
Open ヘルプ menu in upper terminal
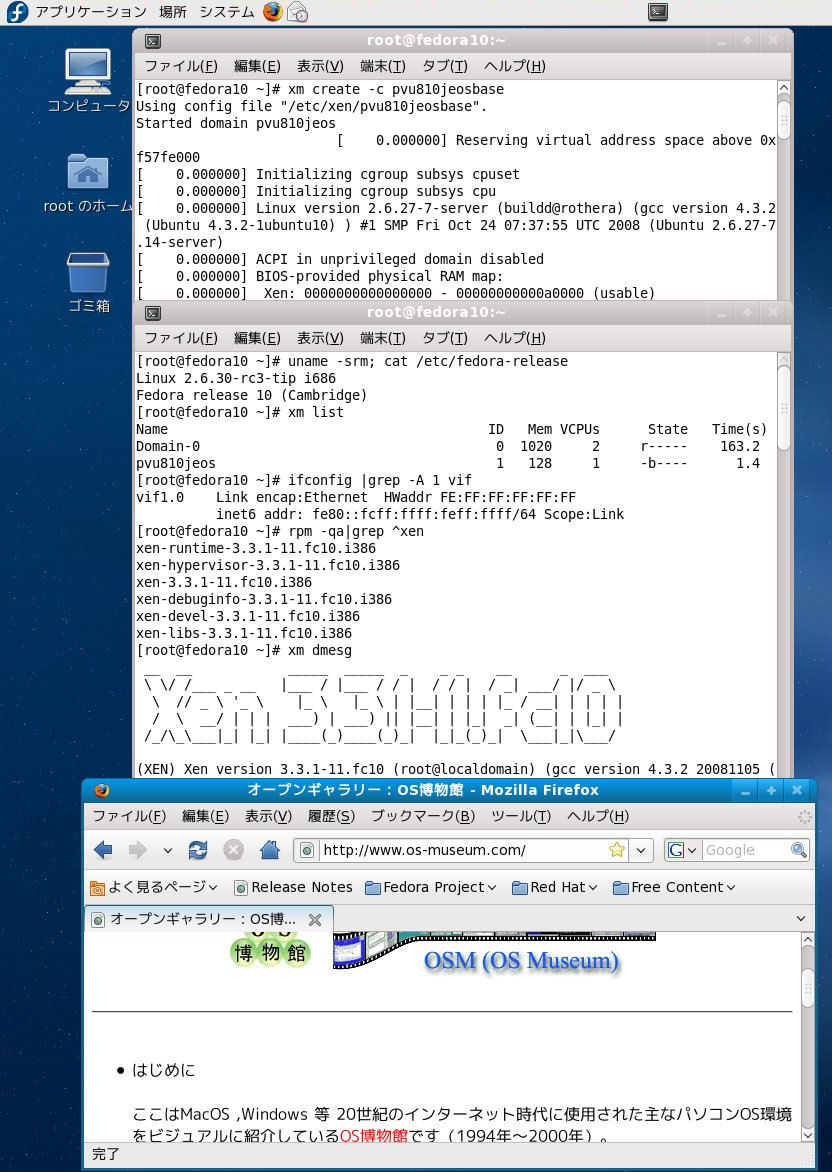(x=514, y=66)
